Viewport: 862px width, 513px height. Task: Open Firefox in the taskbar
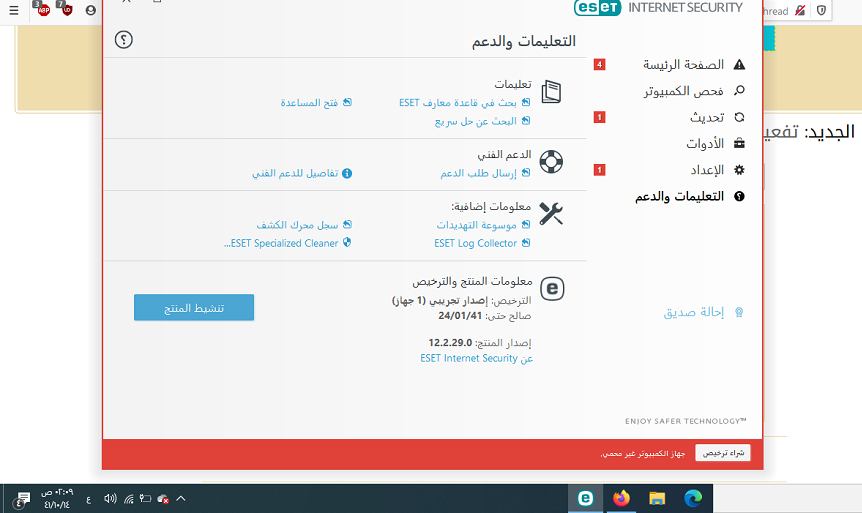click(621, 498)
